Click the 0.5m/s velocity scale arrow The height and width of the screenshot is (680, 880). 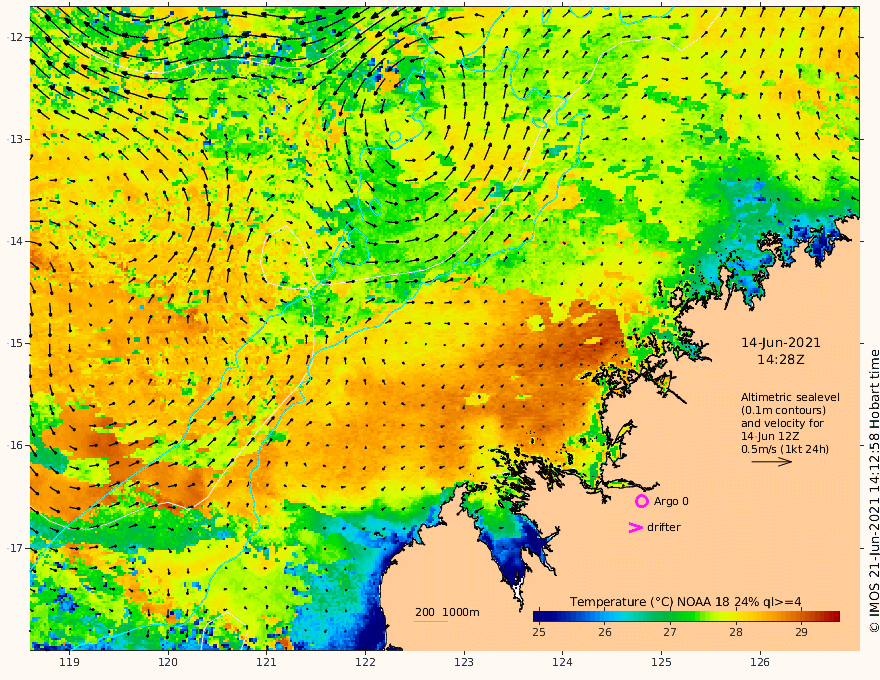point(772,462)
